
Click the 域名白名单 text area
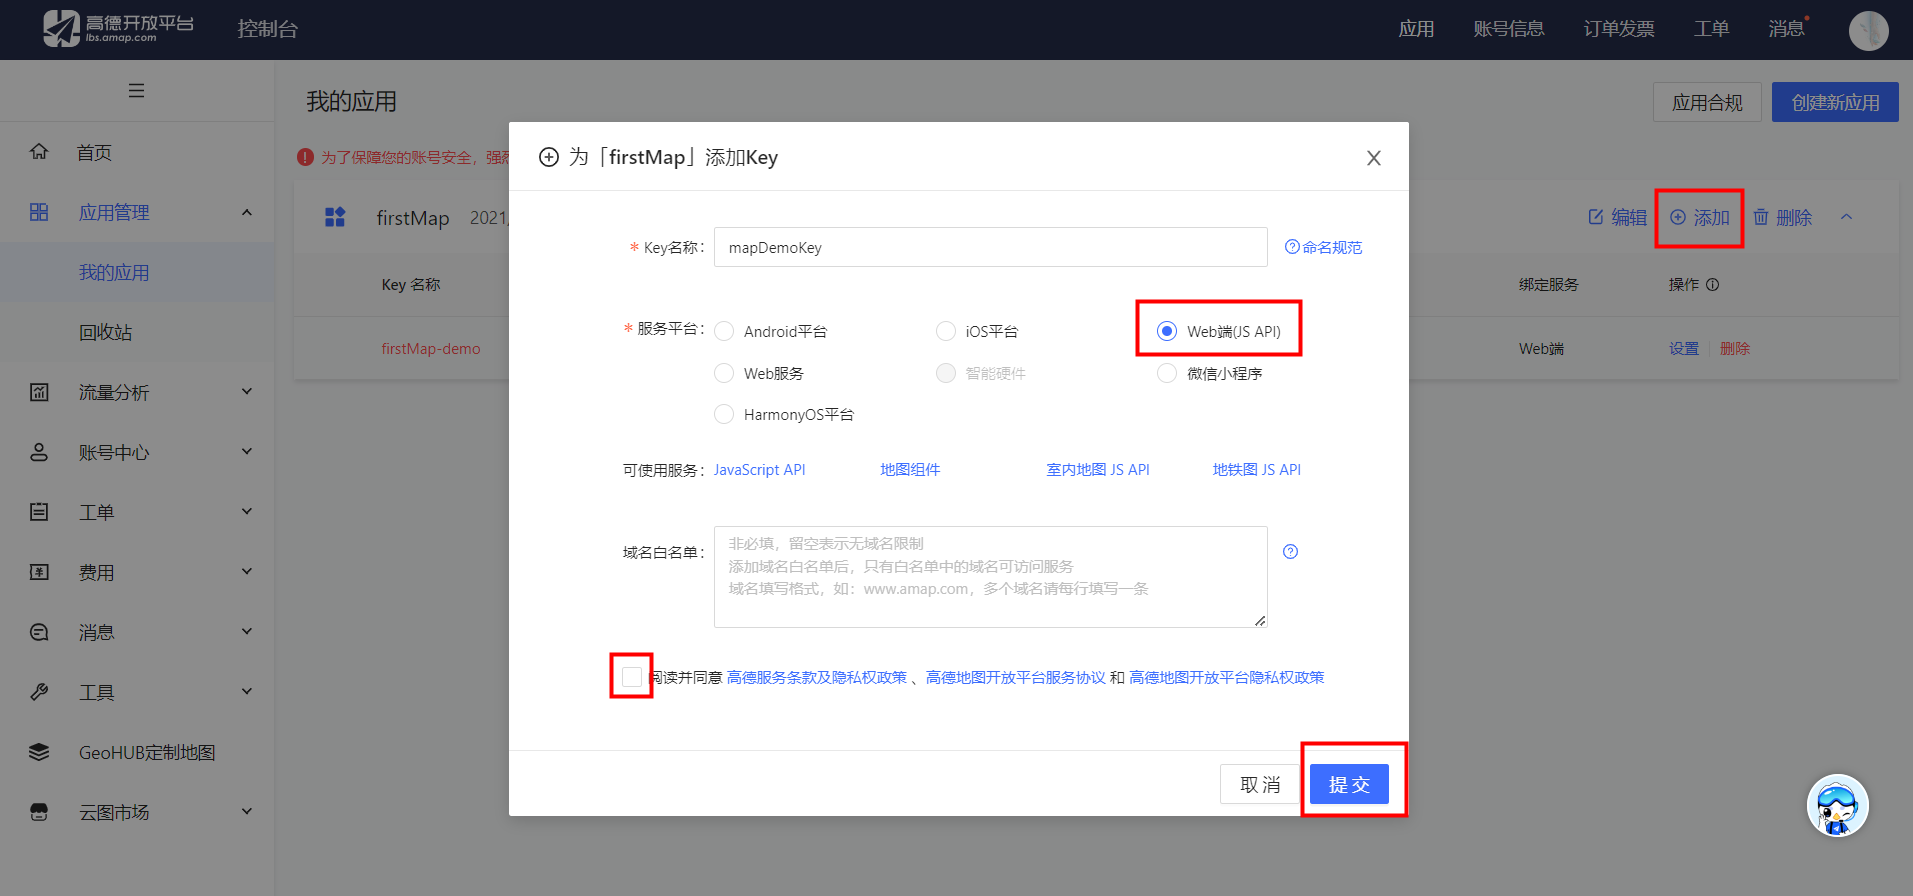(x=991, y=577)
